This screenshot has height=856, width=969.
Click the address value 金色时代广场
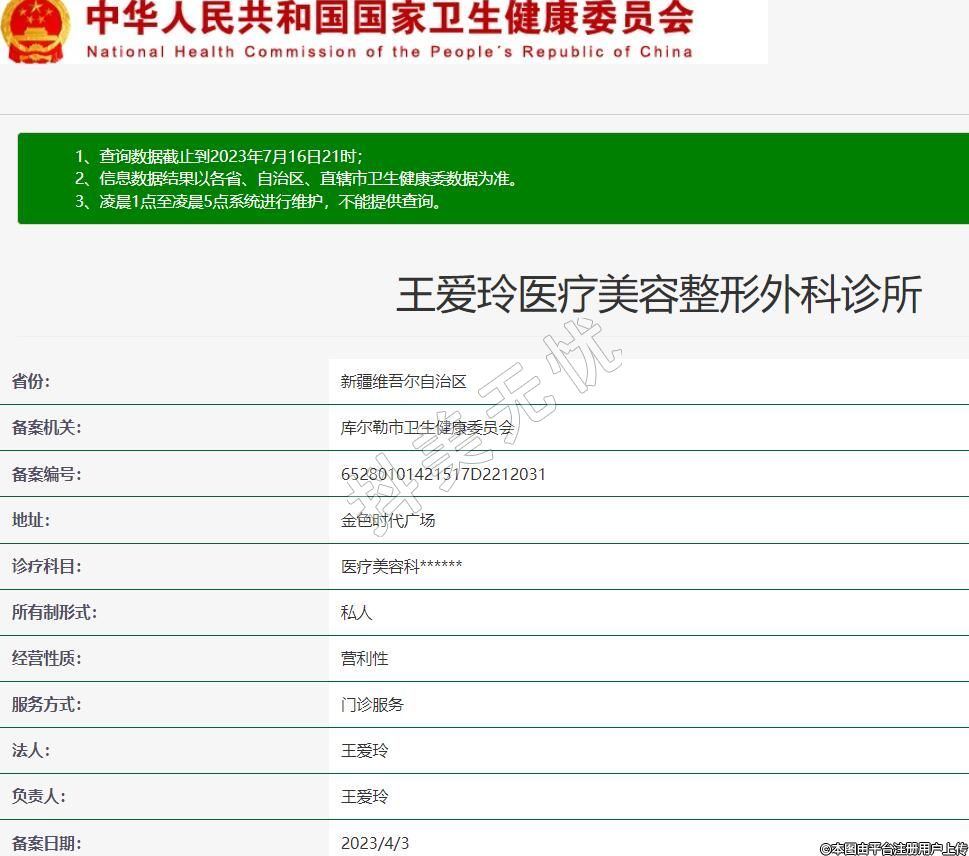[388, 520]
